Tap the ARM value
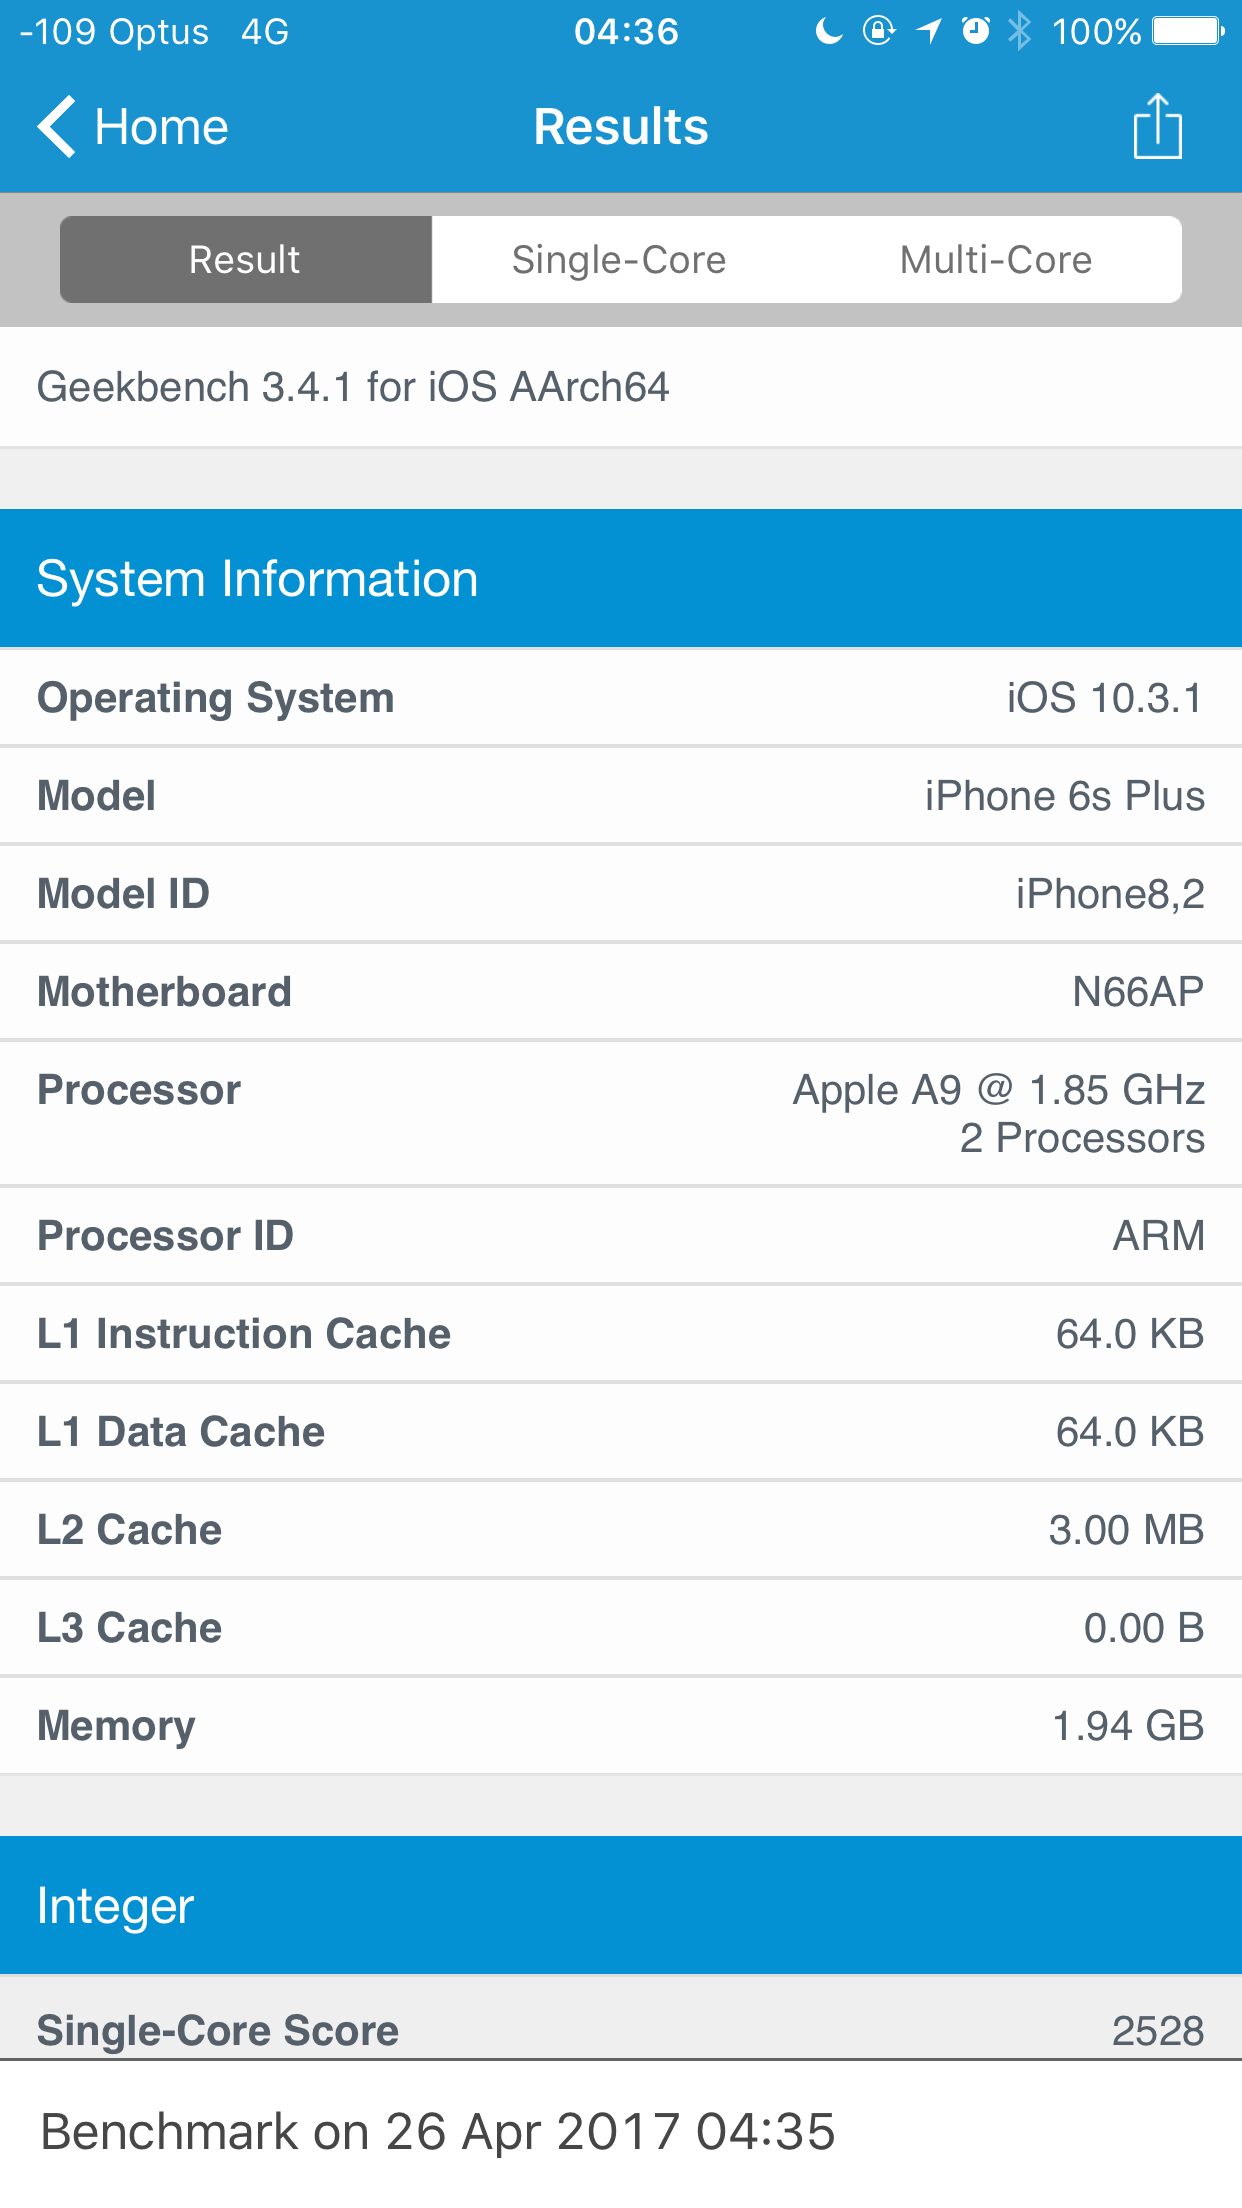The width and height of the screenshot is (1242, 2208). [x=1159, y=1236]
